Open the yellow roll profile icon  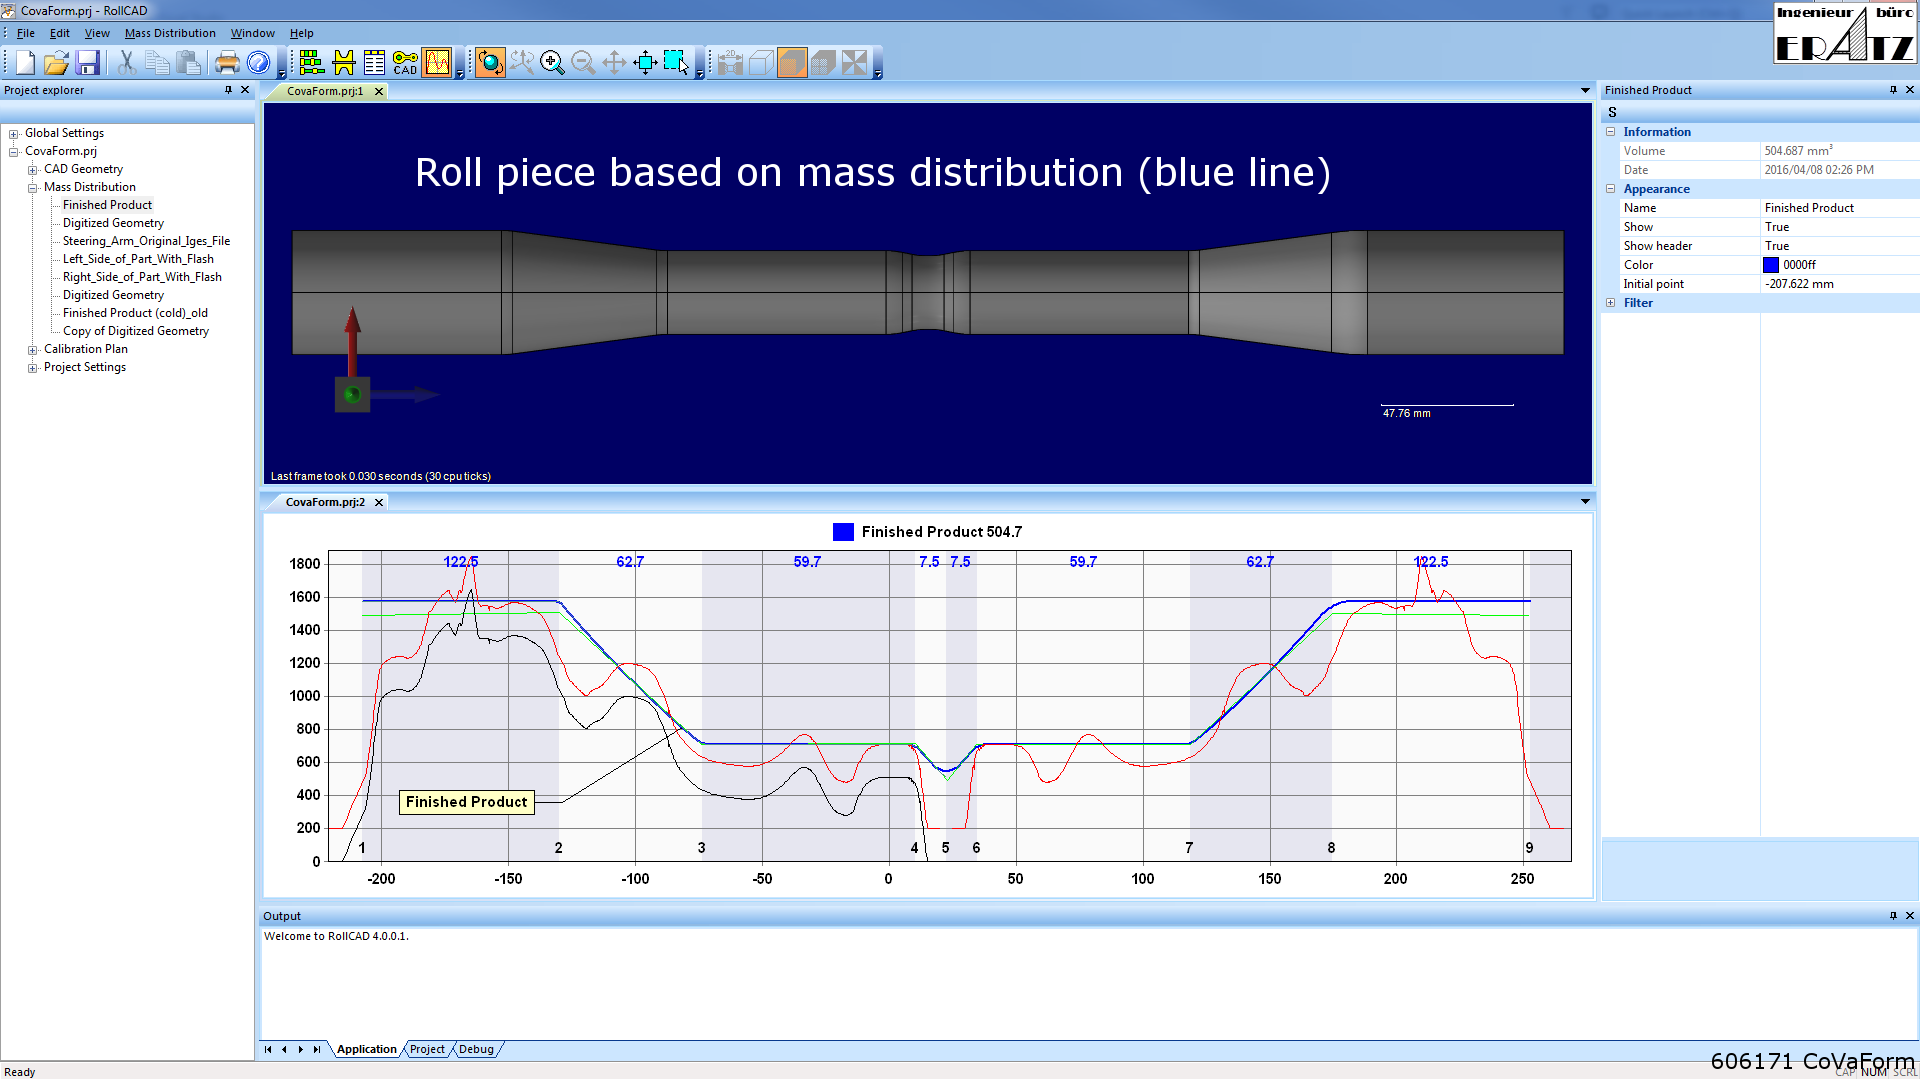tap(343, 63)
